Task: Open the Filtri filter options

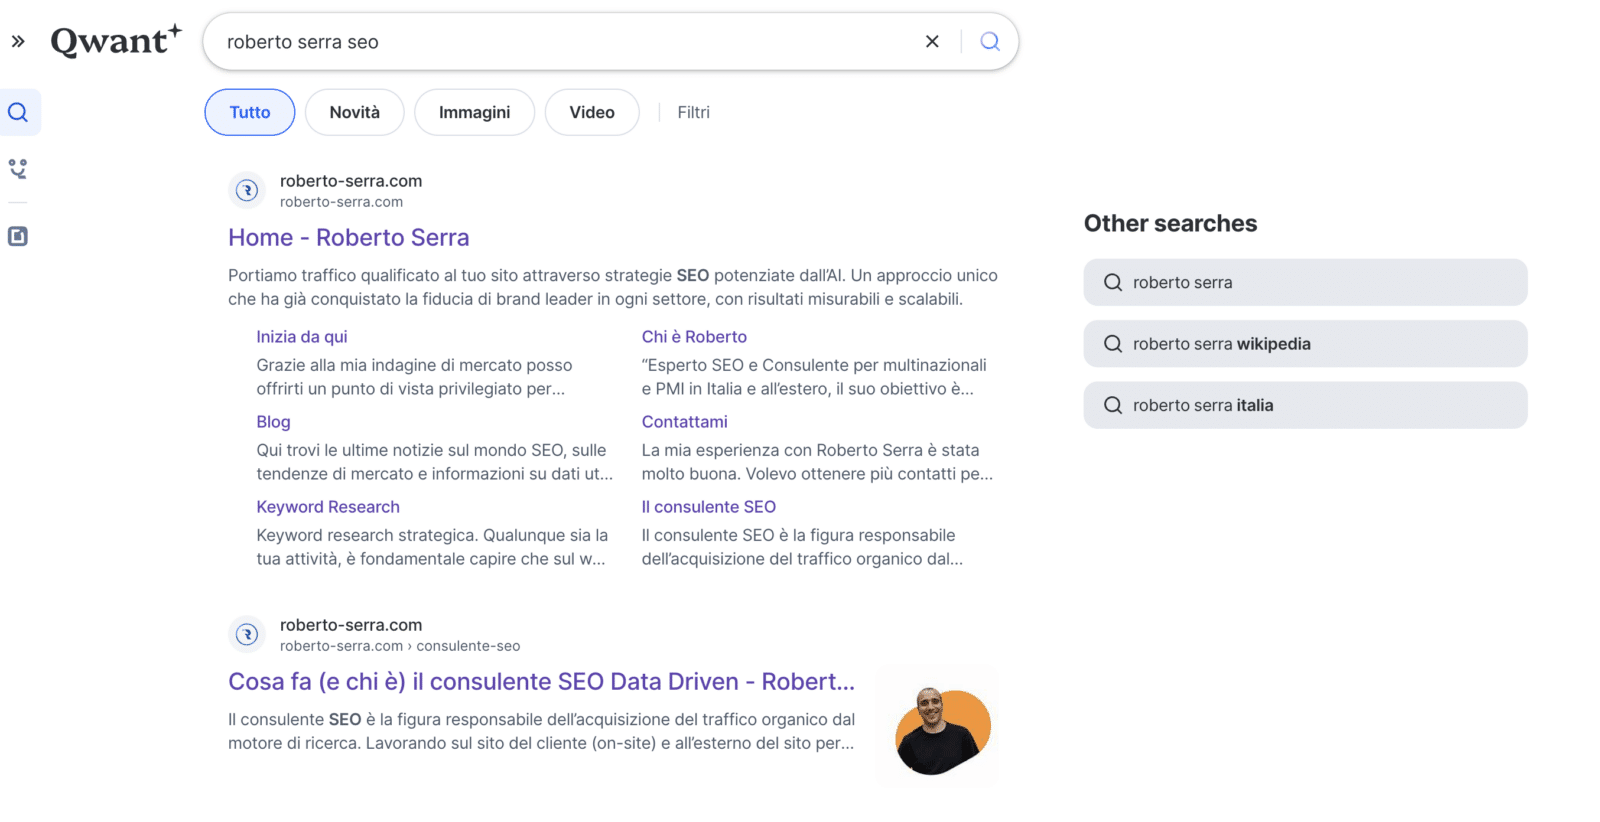Action: pyautogui.click(x=693, y=112)
